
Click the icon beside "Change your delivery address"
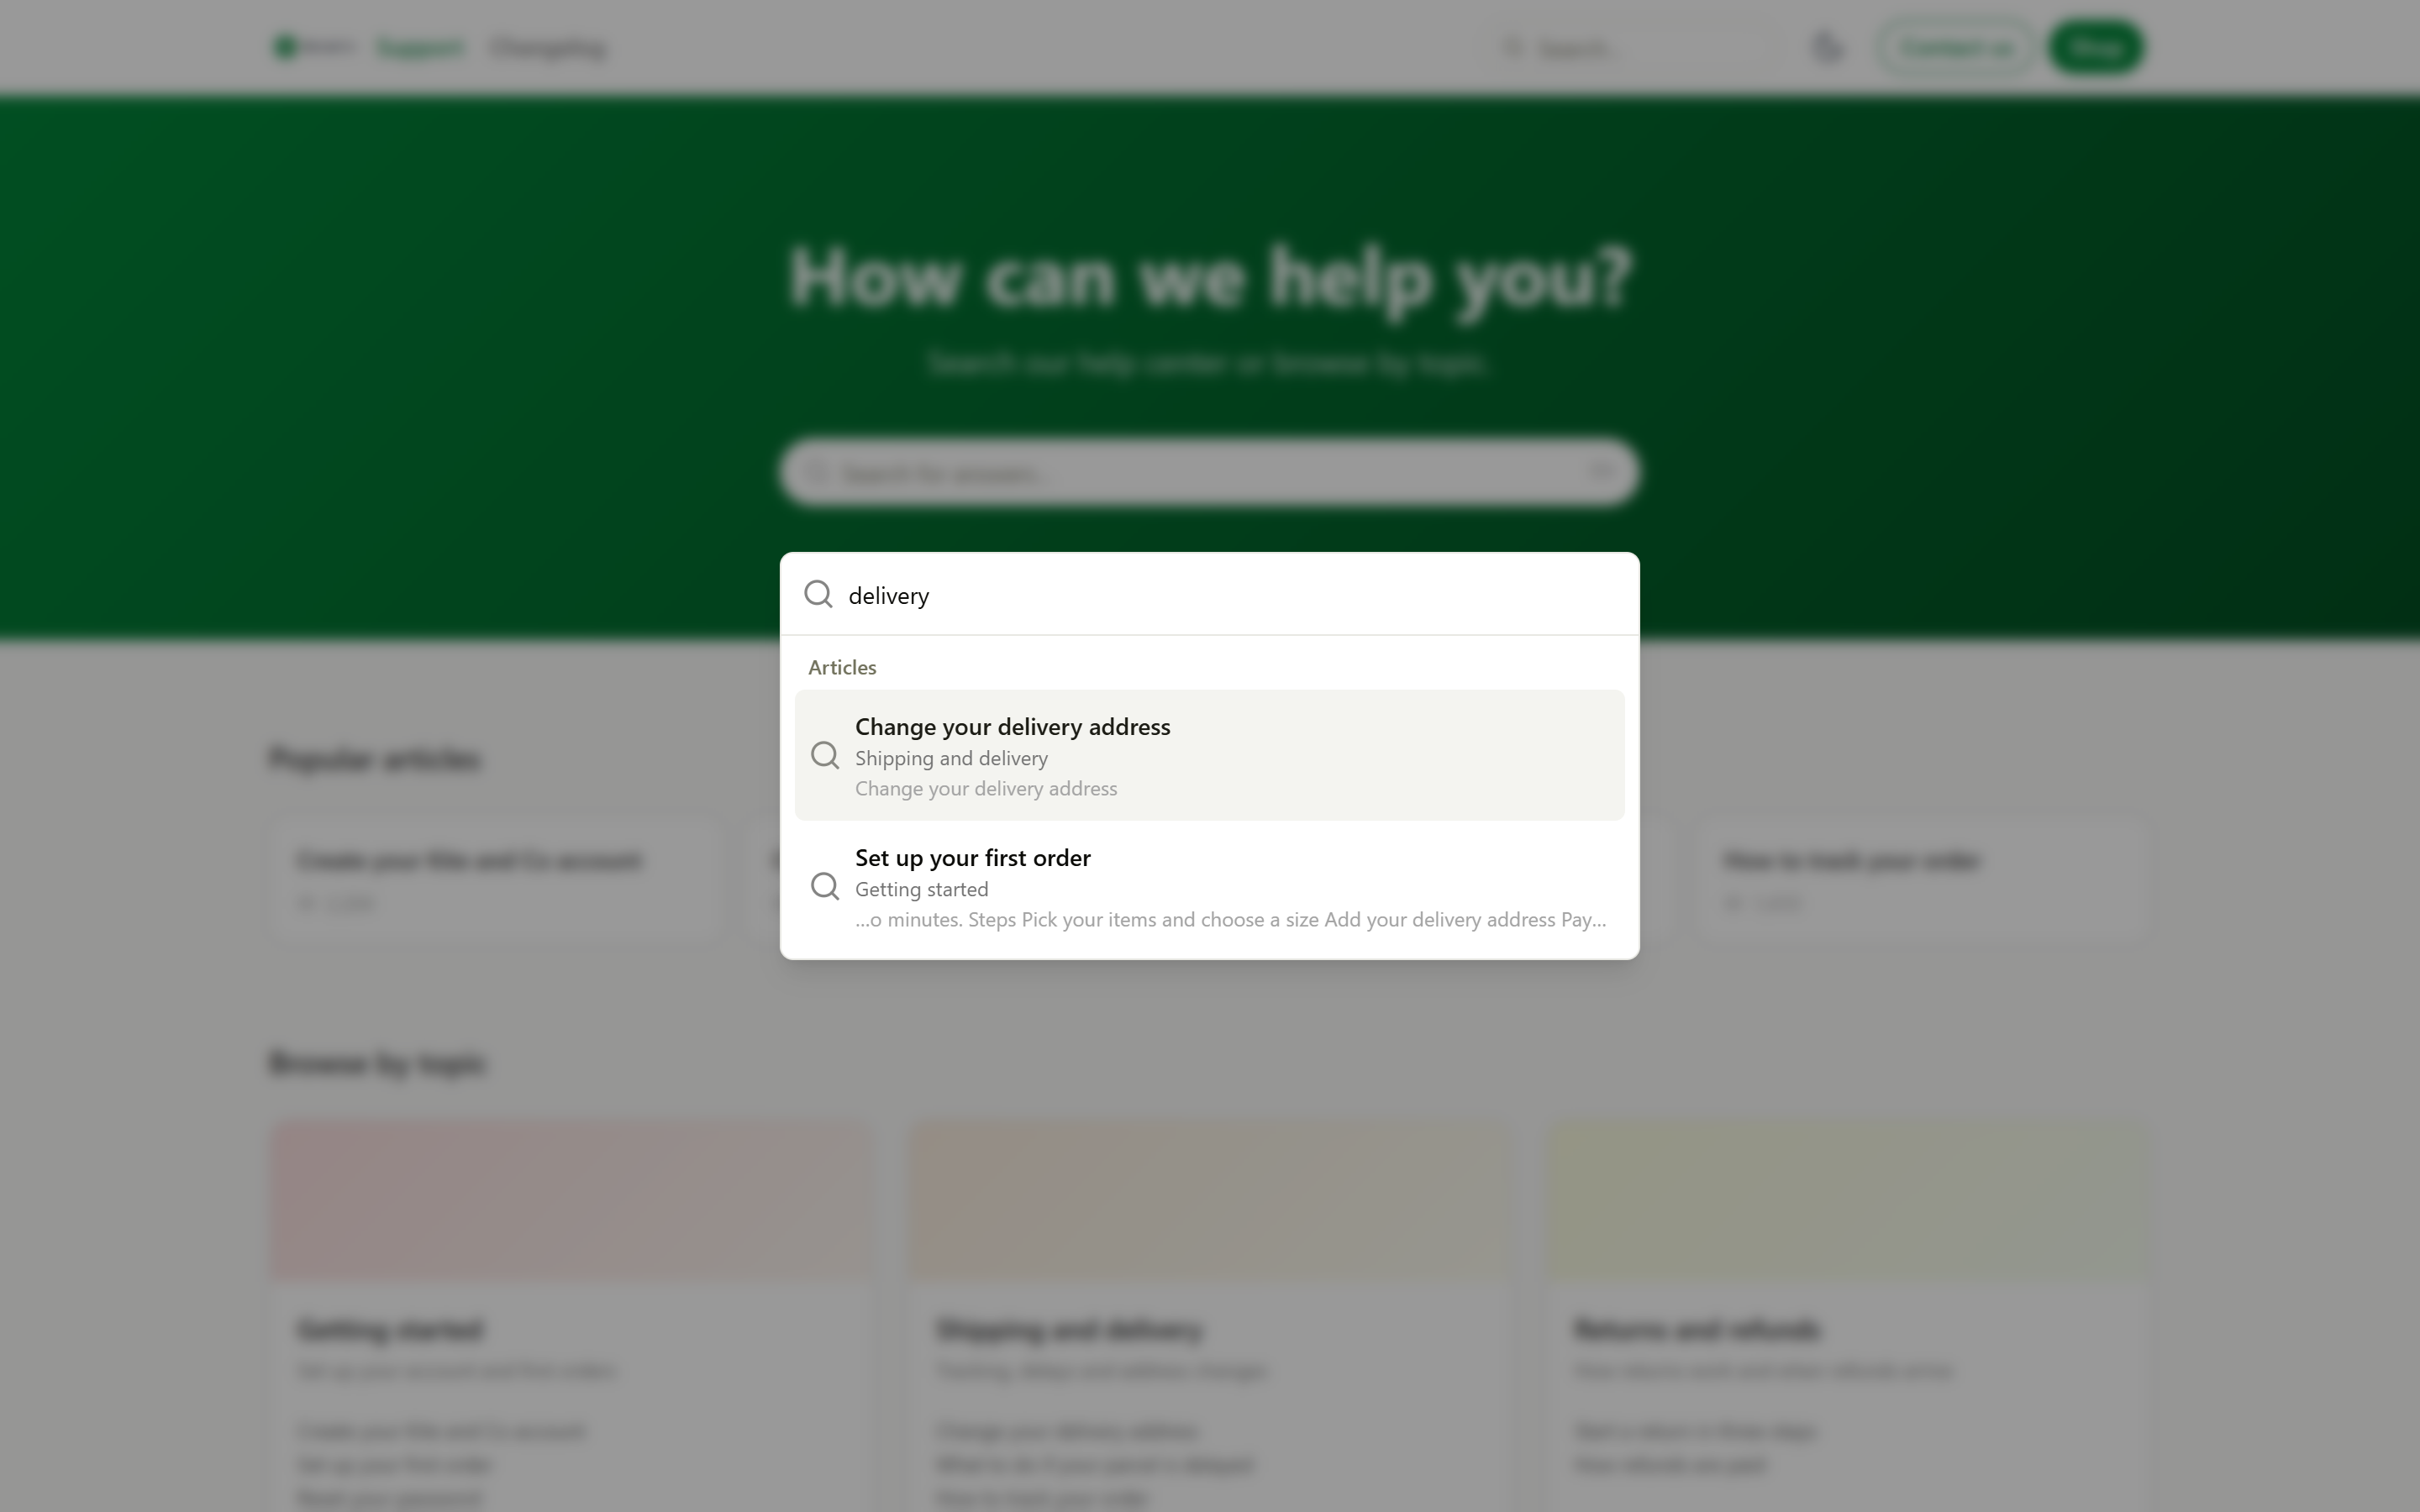coord(825,755)
